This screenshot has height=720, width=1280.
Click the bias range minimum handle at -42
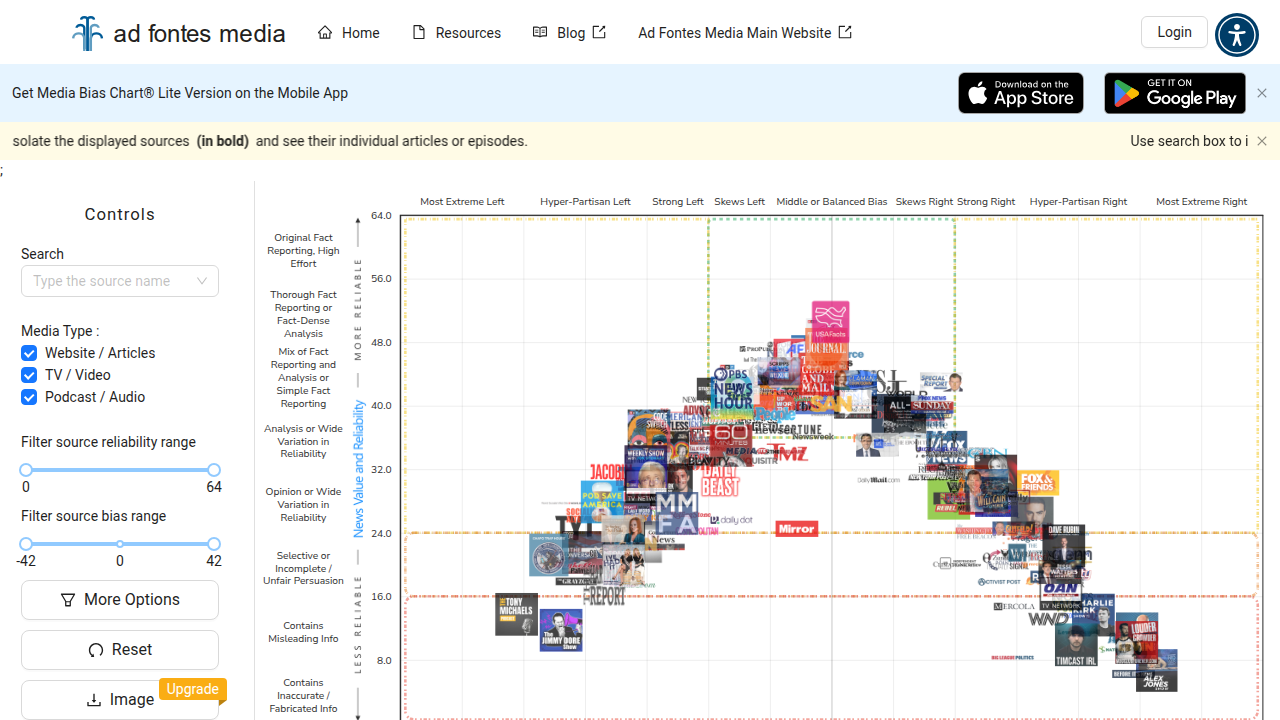click(x=26, y=544)
